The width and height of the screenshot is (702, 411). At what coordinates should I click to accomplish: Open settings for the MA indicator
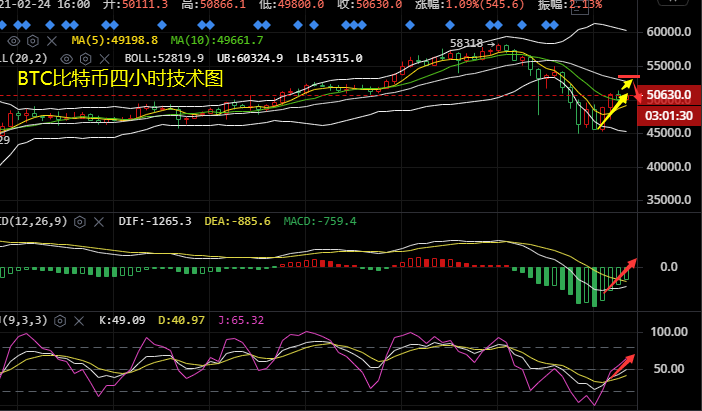tap(33, 41)
